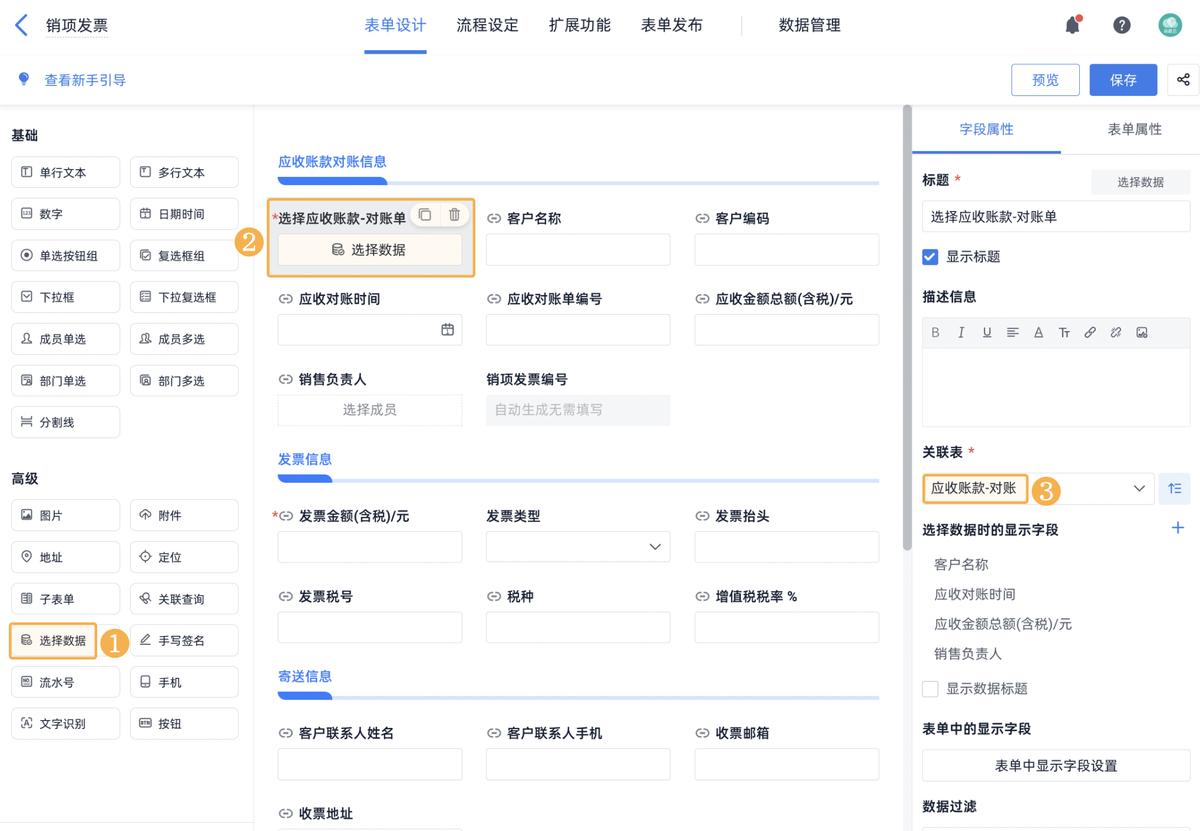Open the help question mark icon
Viewport: 1200px width, 831px height.
pos(1121,25)
